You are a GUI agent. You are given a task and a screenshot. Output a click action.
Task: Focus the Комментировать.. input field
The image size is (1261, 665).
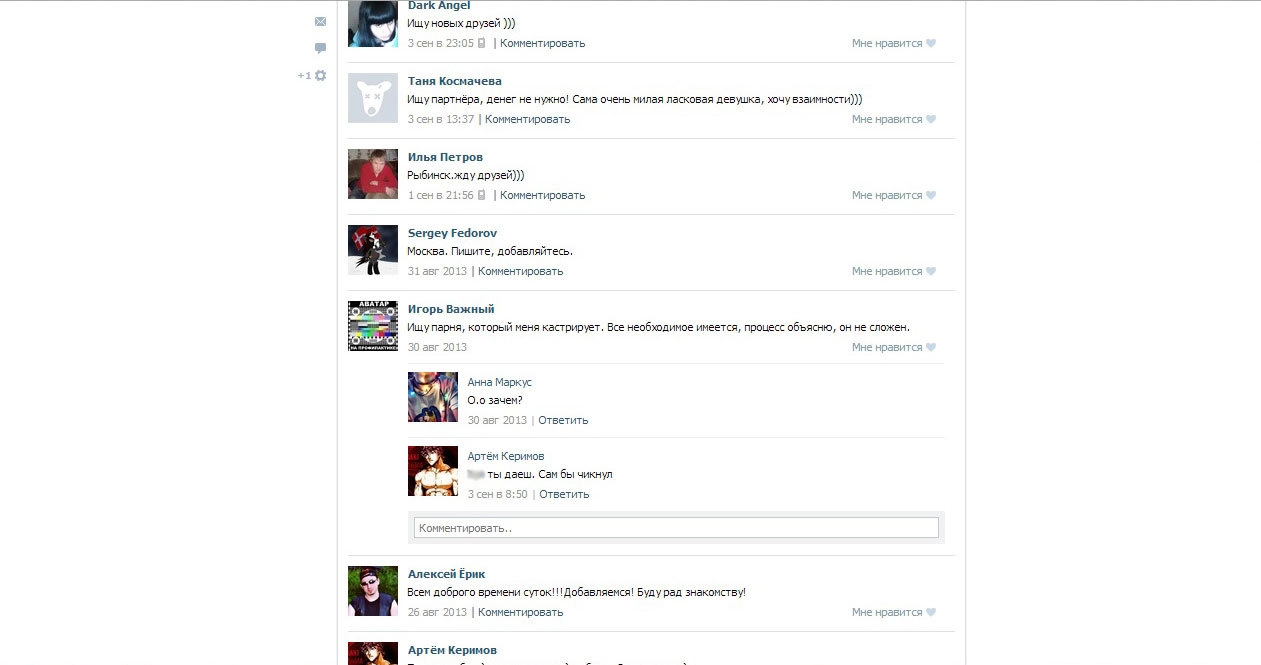[676, 527]
